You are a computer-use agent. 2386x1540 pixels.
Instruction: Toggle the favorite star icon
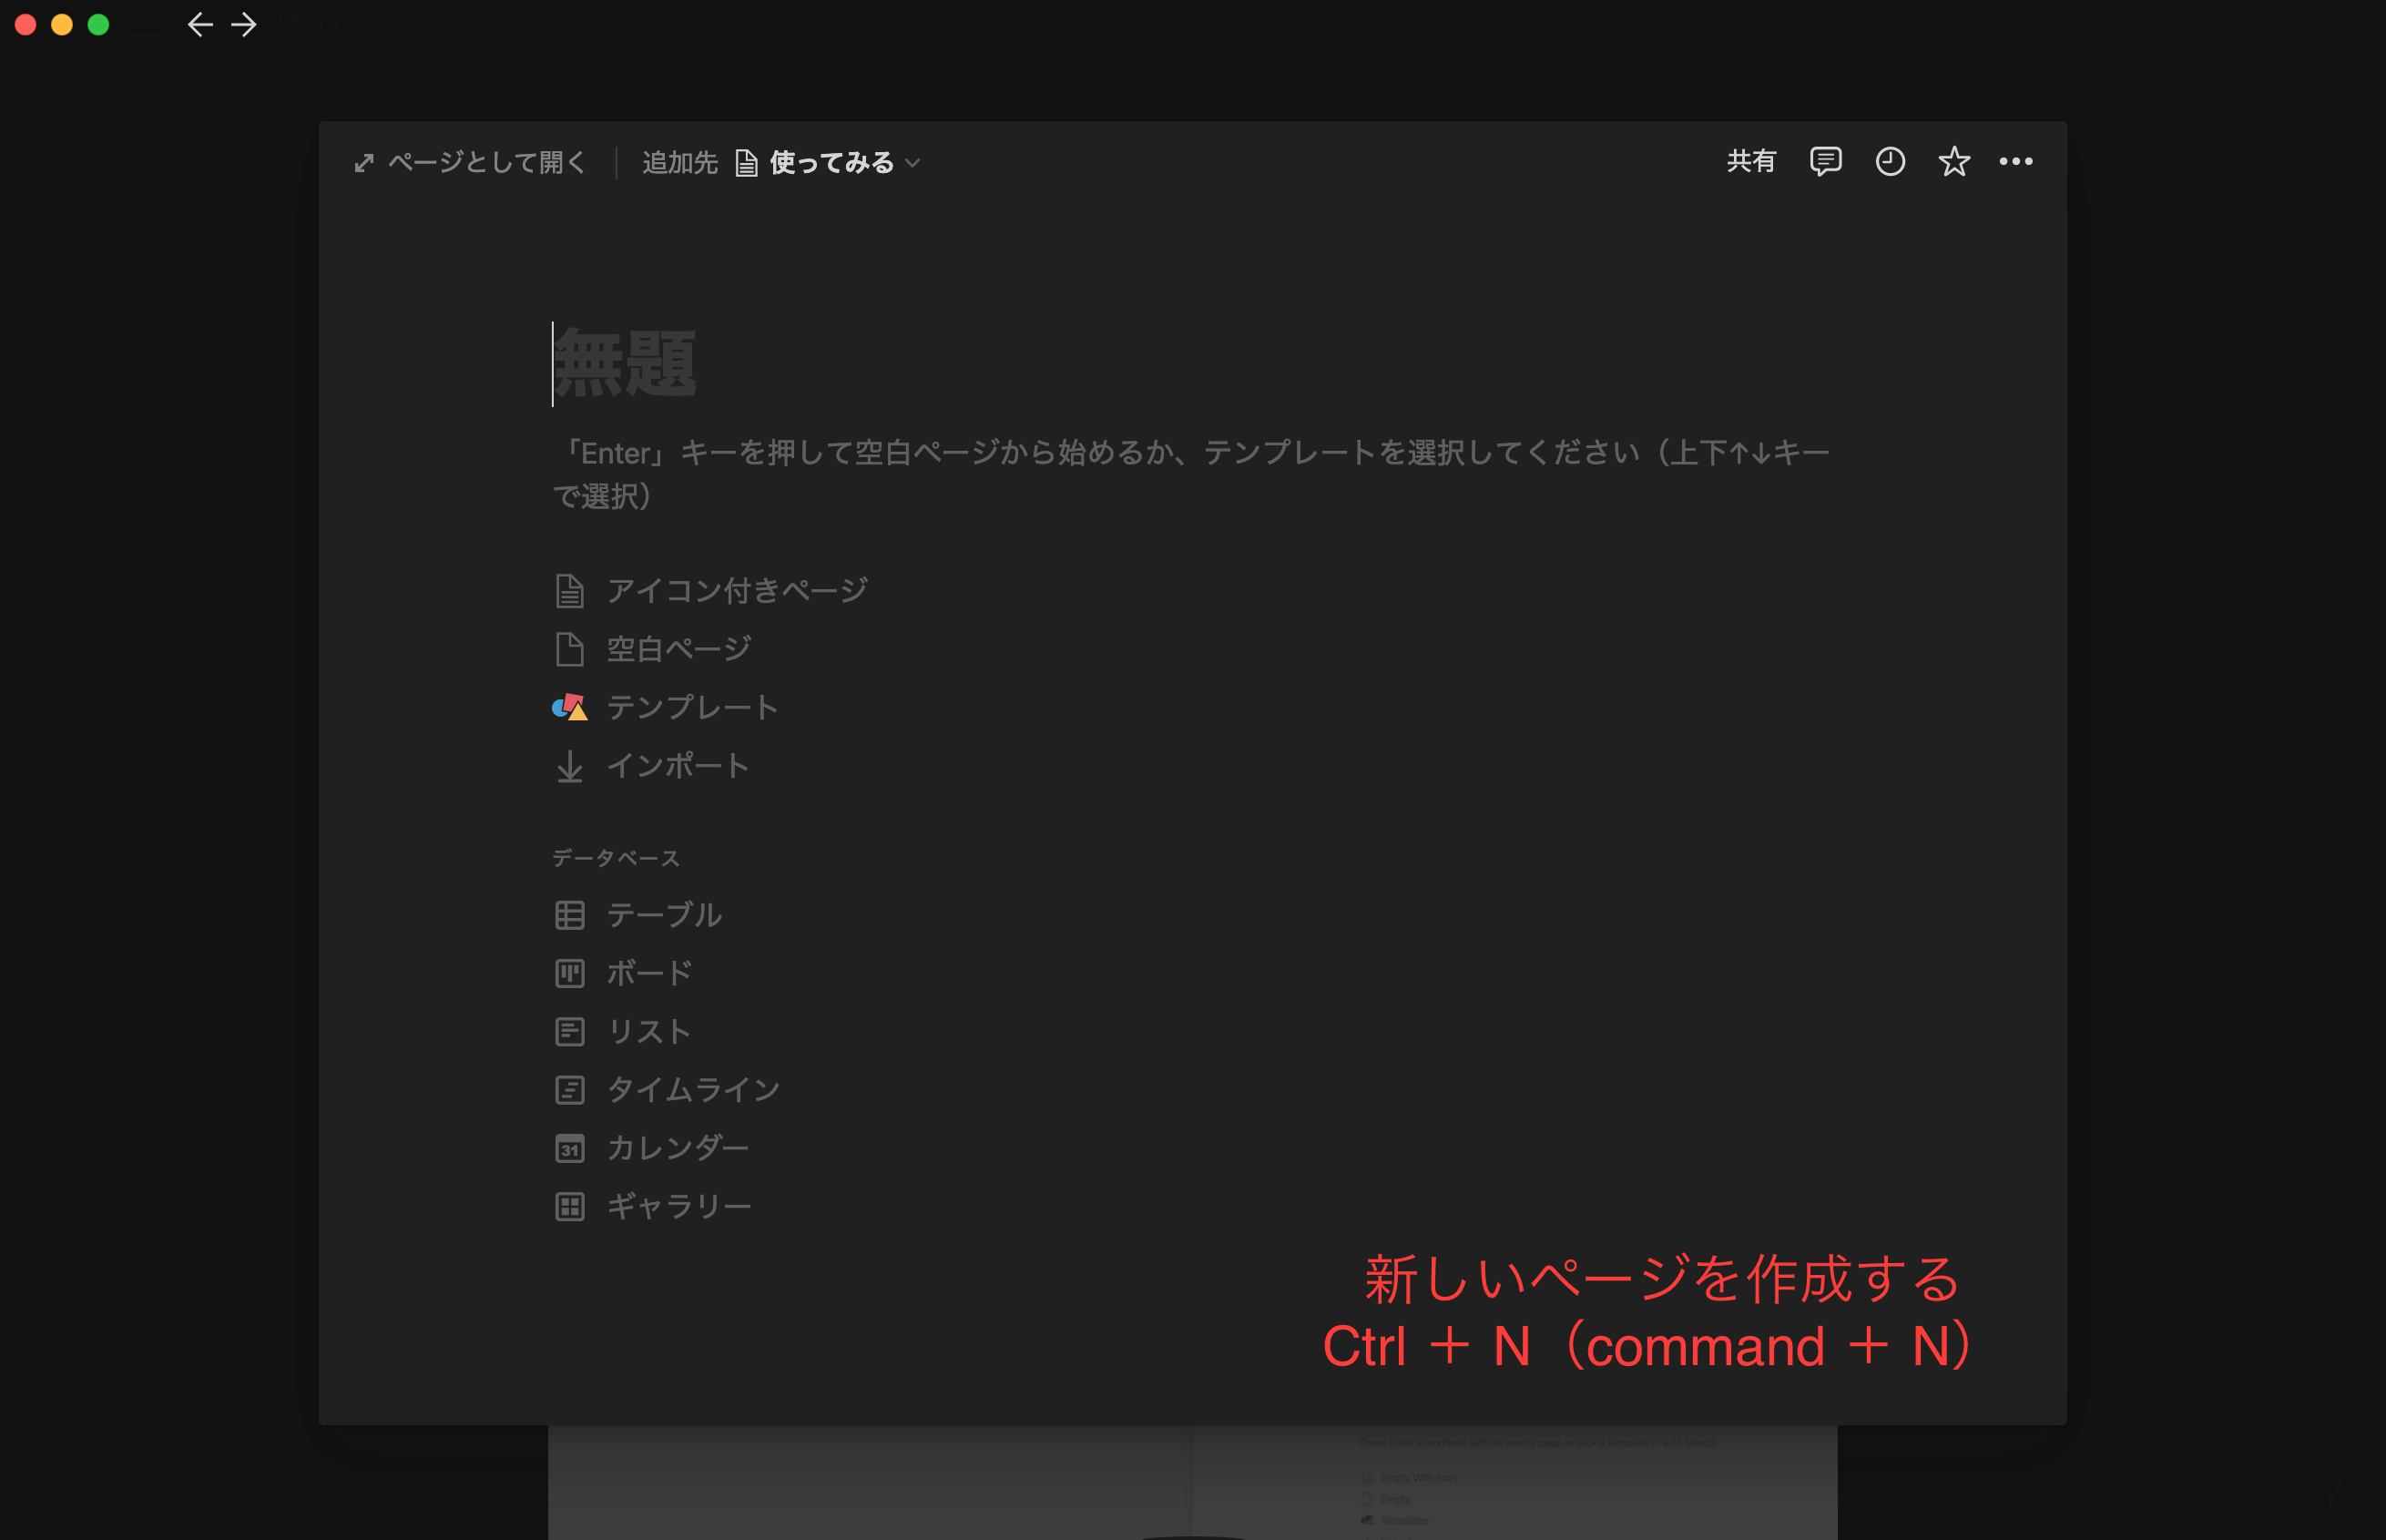point(1953,161)
